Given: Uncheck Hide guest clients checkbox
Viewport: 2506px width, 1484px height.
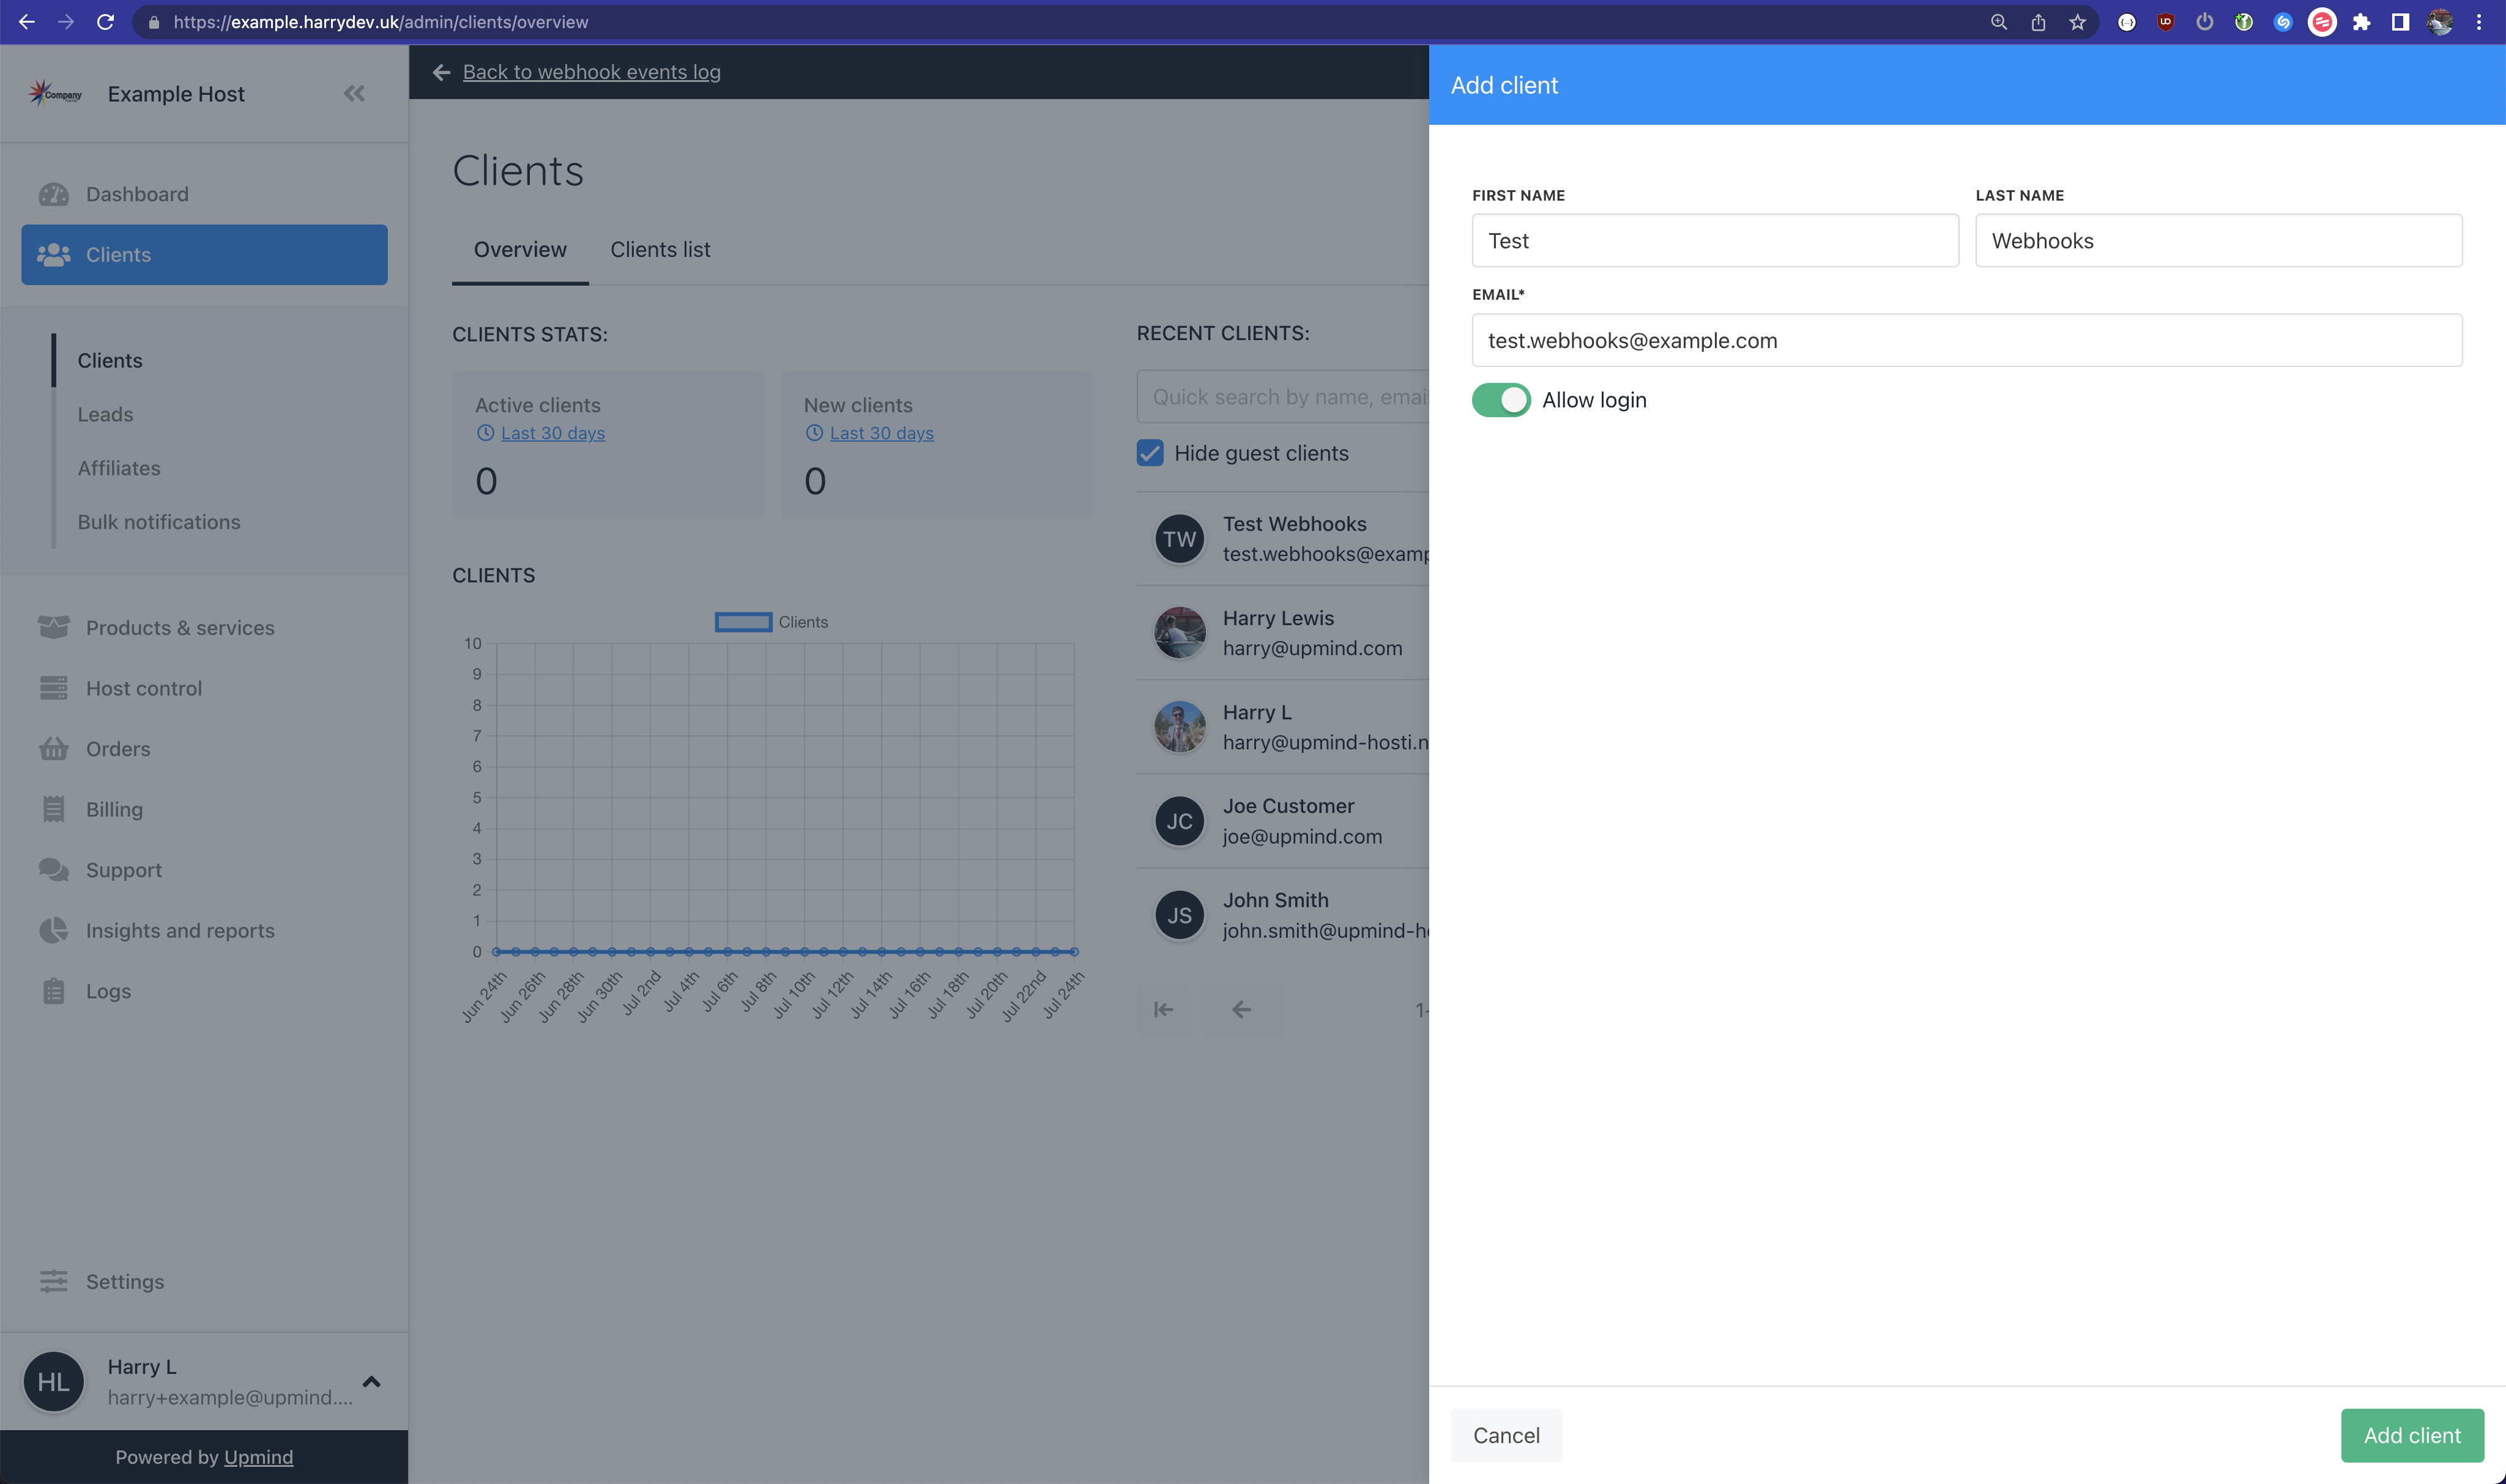Looking at the screenshot, I should coord(1150,453).
